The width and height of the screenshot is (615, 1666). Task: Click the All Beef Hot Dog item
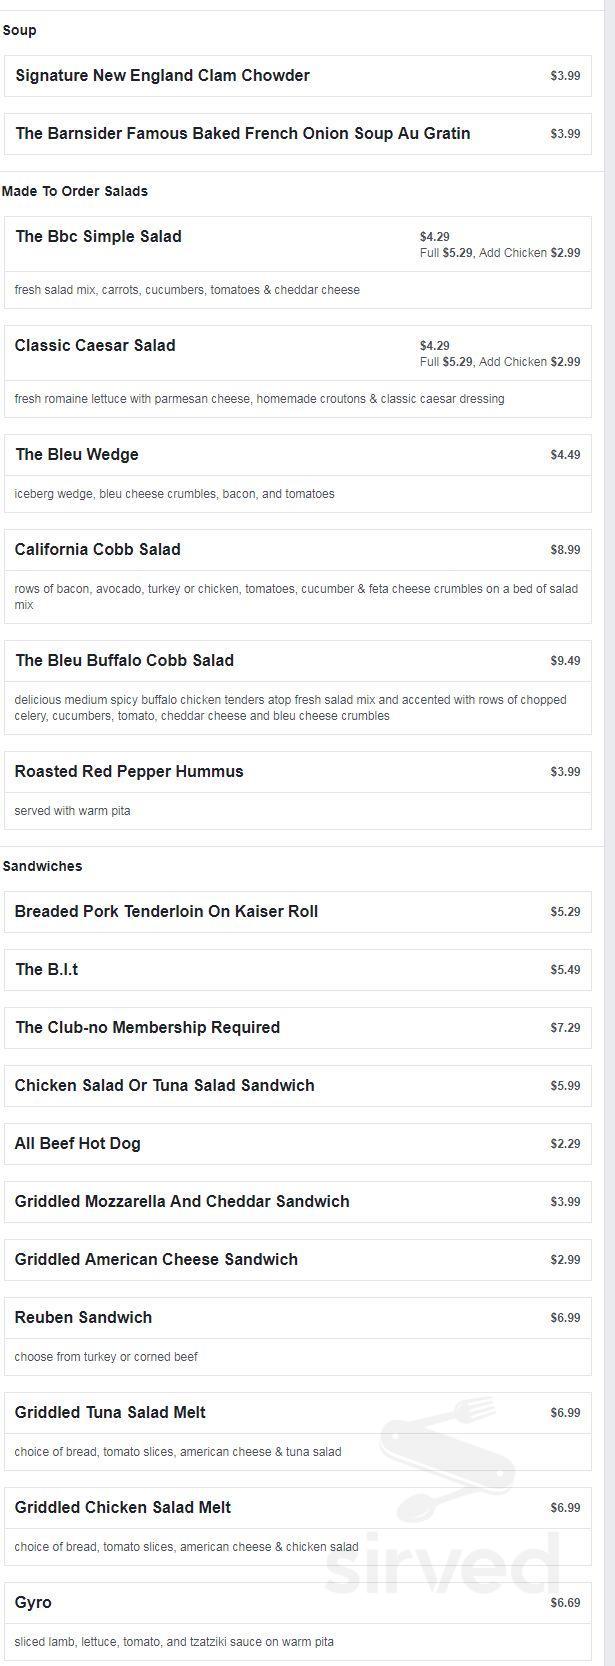[298, 1144]
